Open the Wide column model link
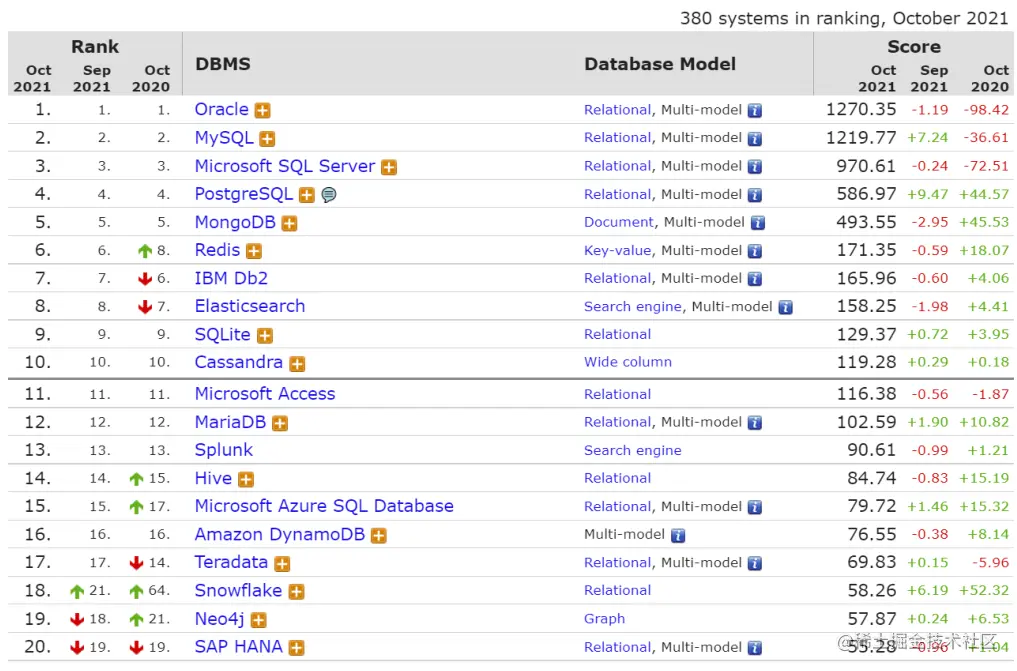Image resolution: width=1017 pixels, height=671 pixels. (628, 362)
